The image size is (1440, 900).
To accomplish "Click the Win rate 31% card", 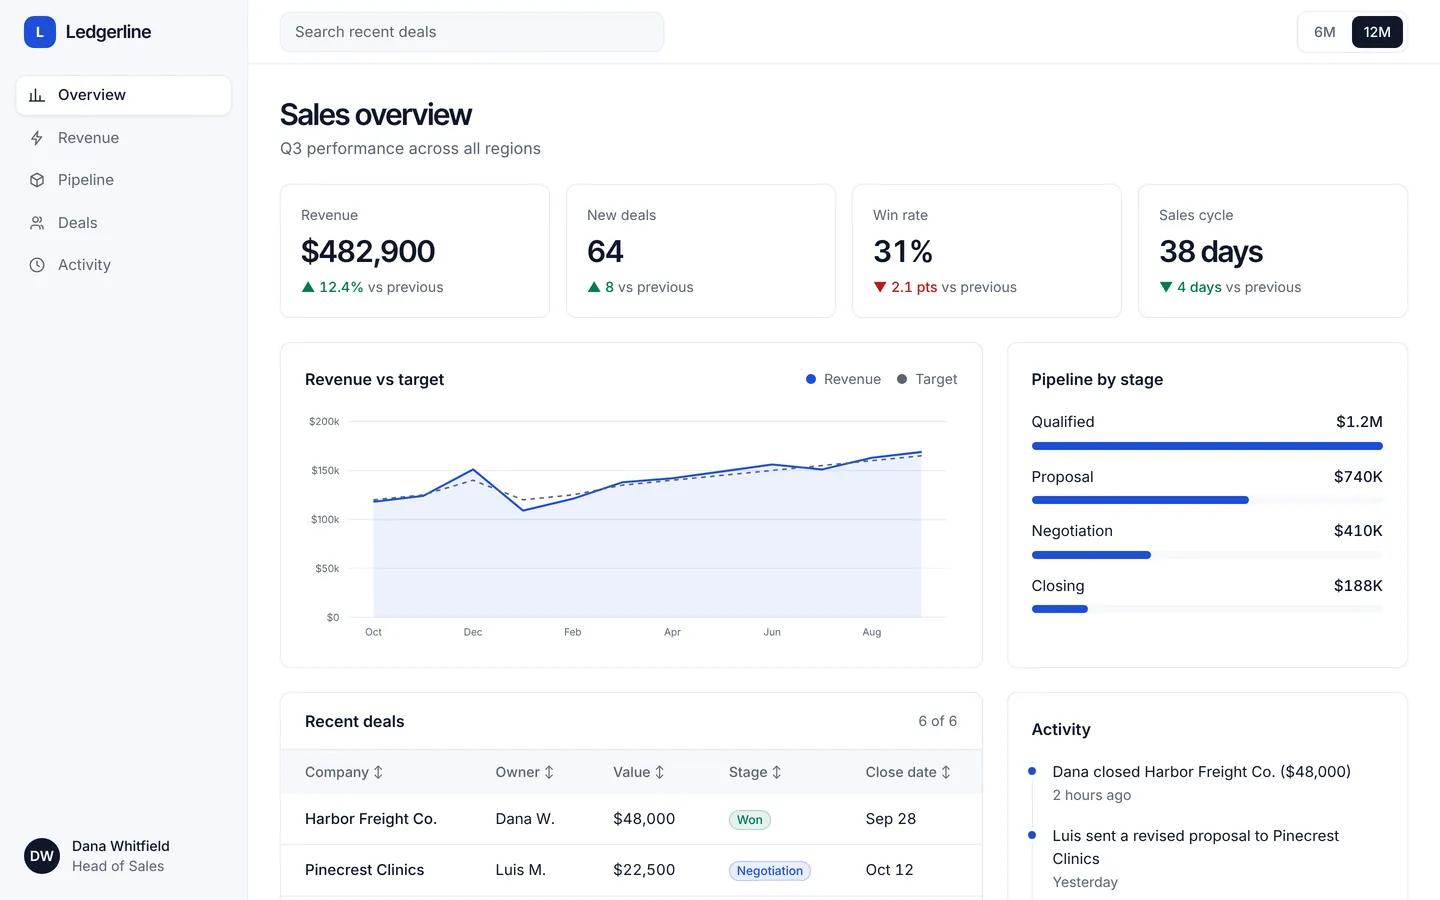I will click(x=987, y=251).
